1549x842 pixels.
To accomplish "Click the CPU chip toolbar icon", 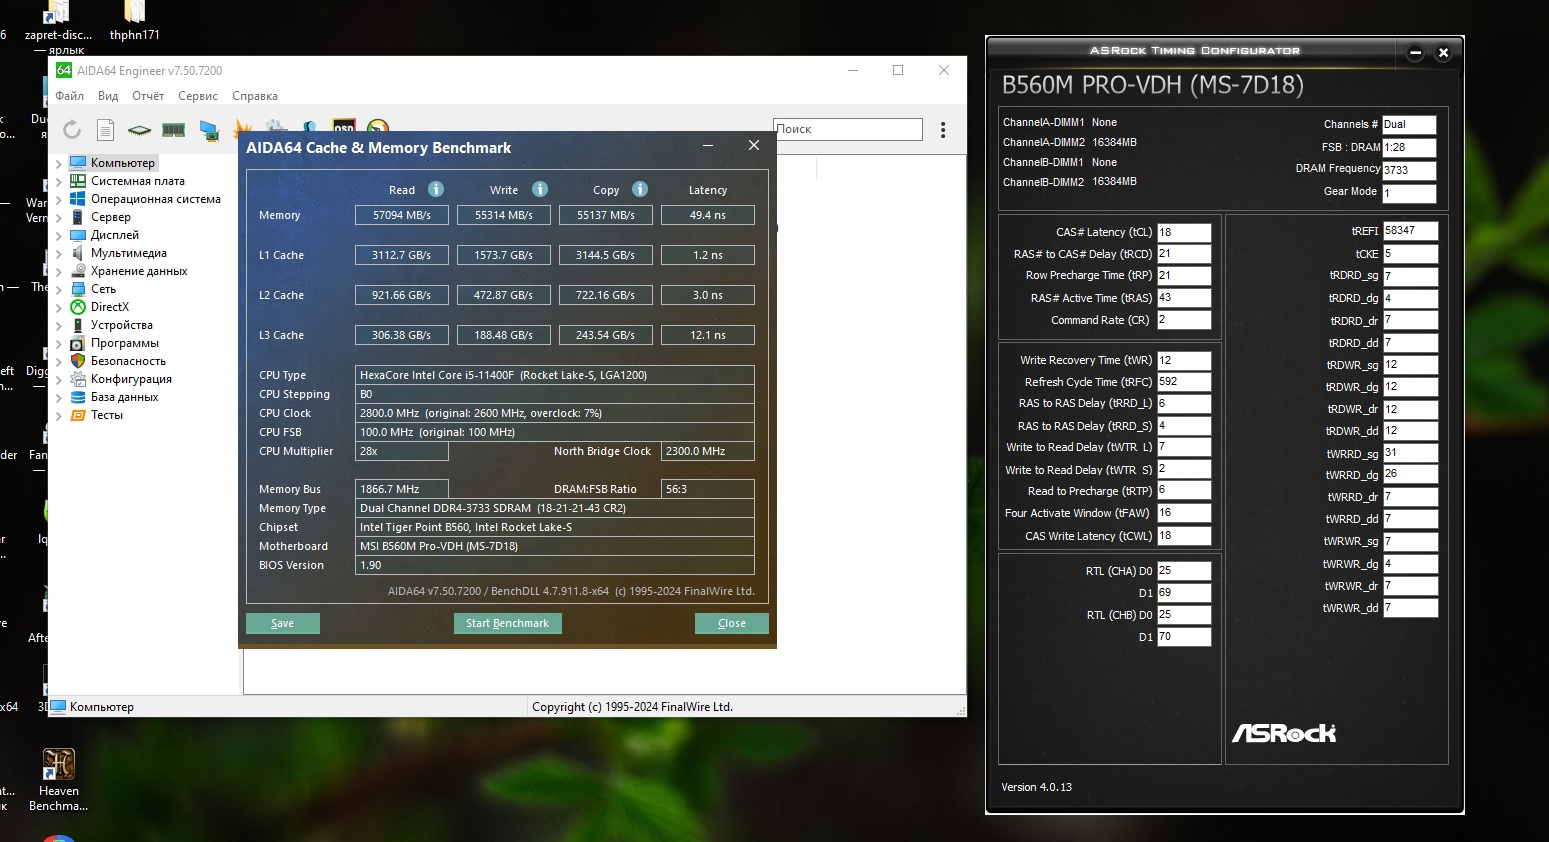I will pyautogui.click(x=139, y=129).
